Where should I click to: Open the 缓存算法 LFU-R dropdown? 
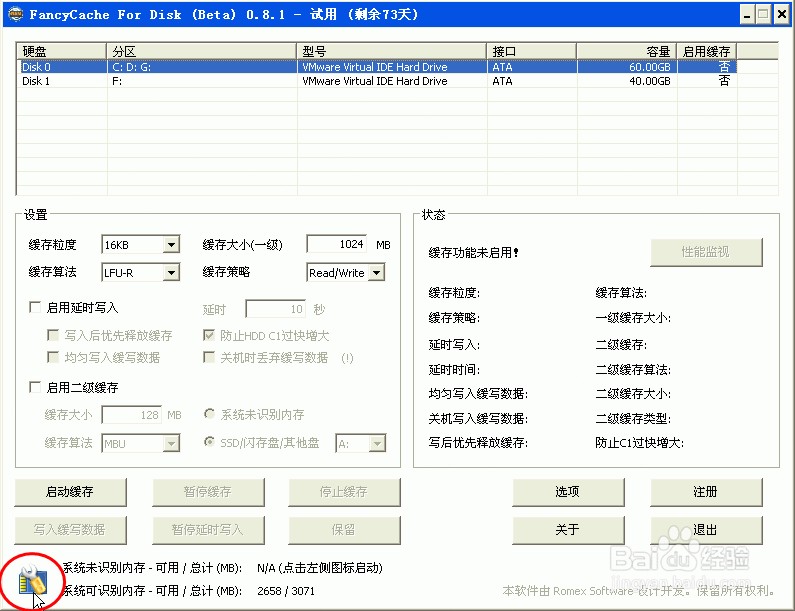click(172, 273)
